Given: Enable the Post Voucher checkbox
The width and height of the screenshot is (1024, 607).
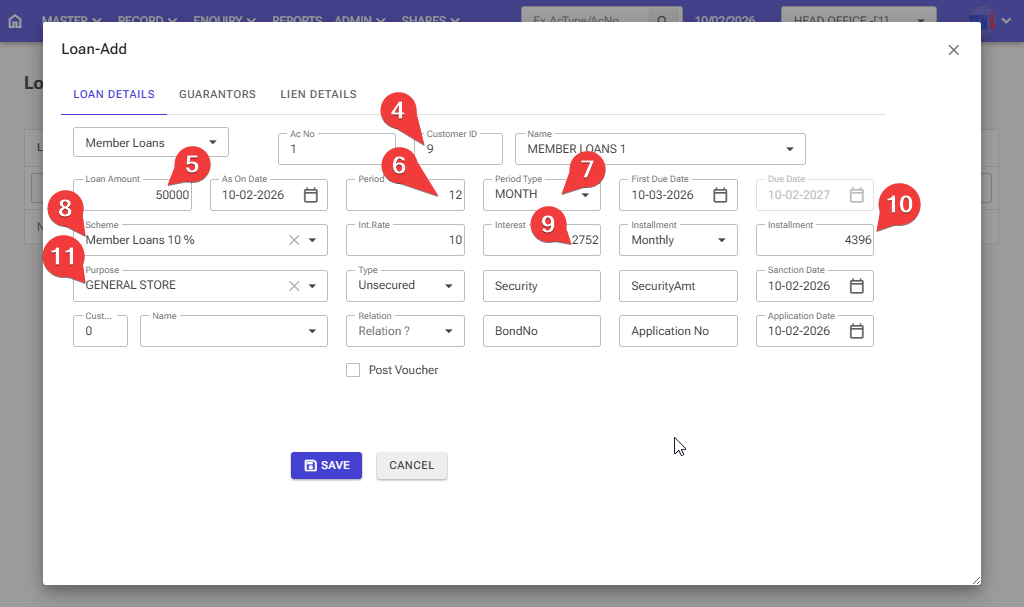Looking at the screenshot, I should click(x=353, y=370).
